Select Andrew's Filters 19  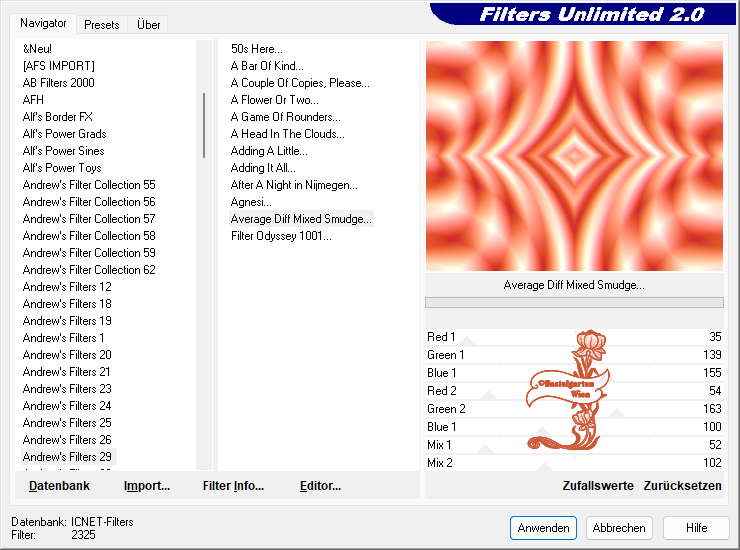[67, 321]
